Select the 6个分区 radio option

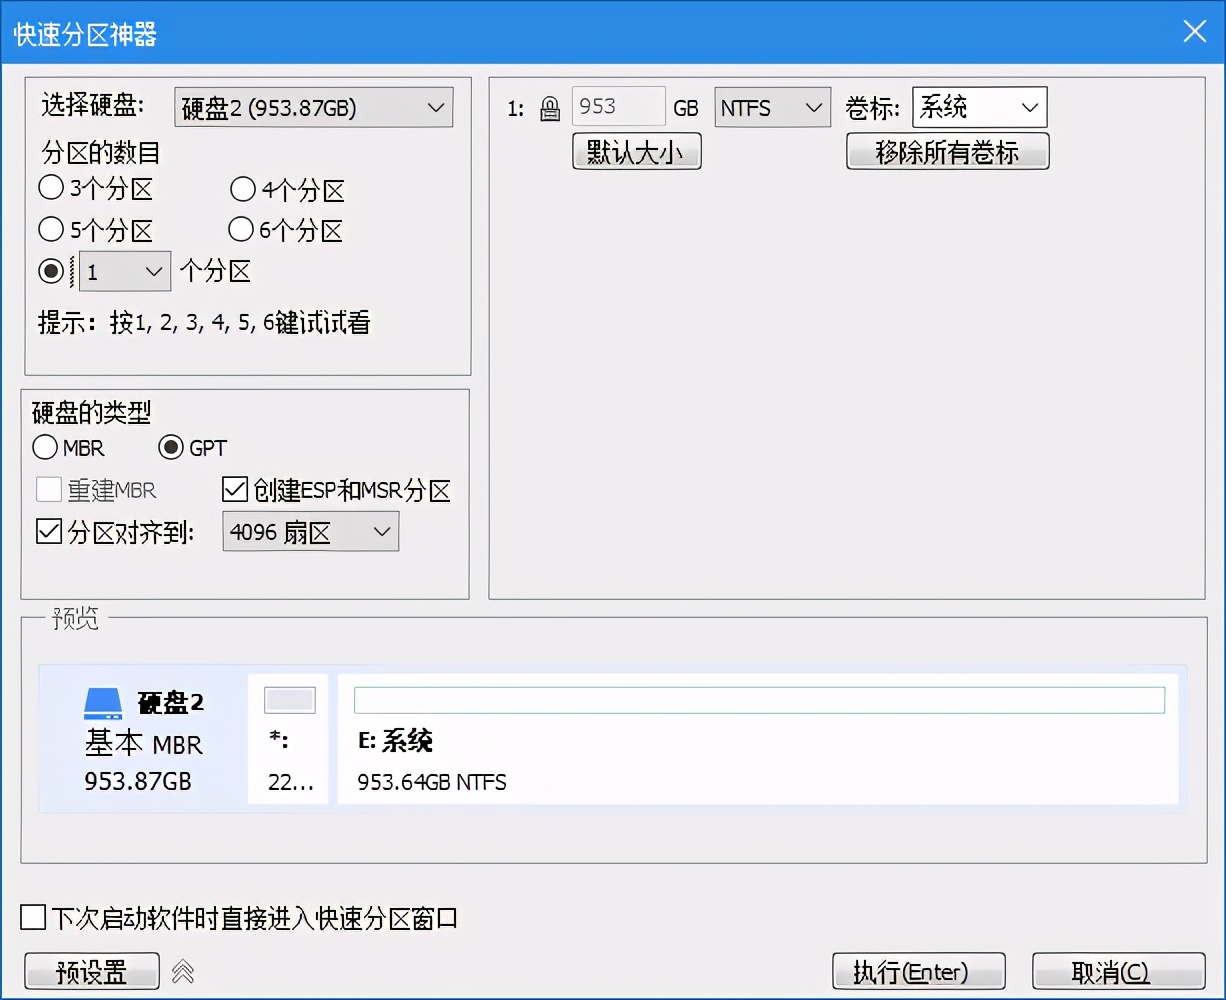pos(240,229)
